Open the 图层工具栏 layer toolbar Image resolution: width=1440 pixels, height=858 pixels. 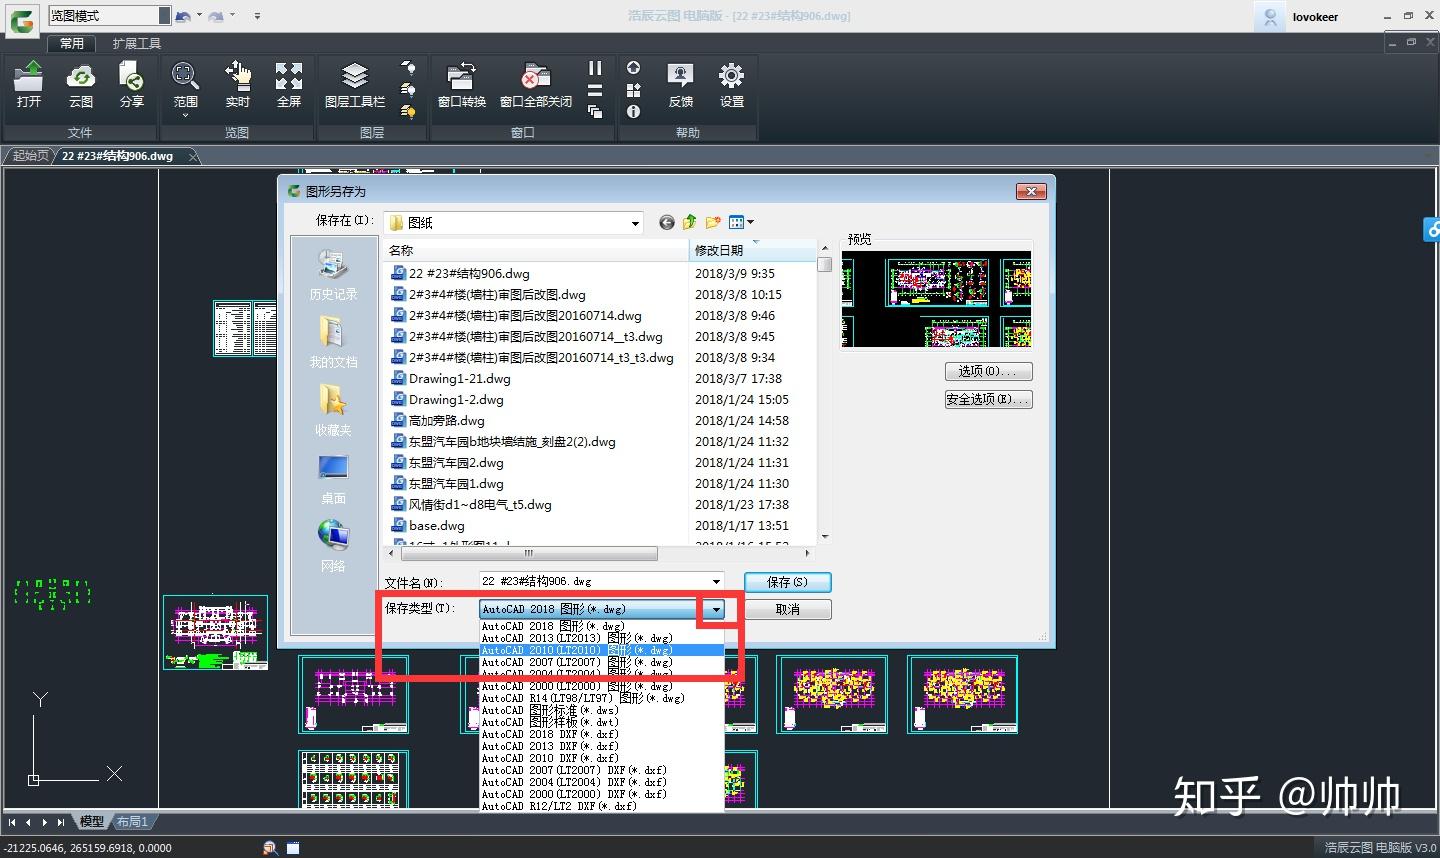(355, 84)
